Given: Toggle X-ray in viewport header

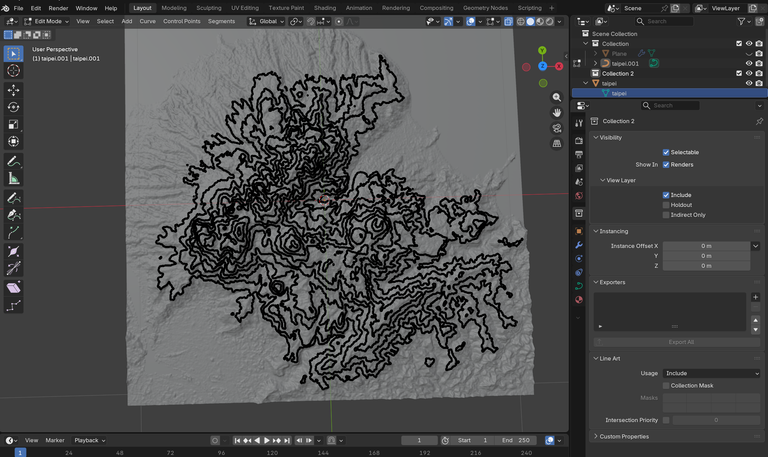Looking at the screenshot, I should 508,22.
